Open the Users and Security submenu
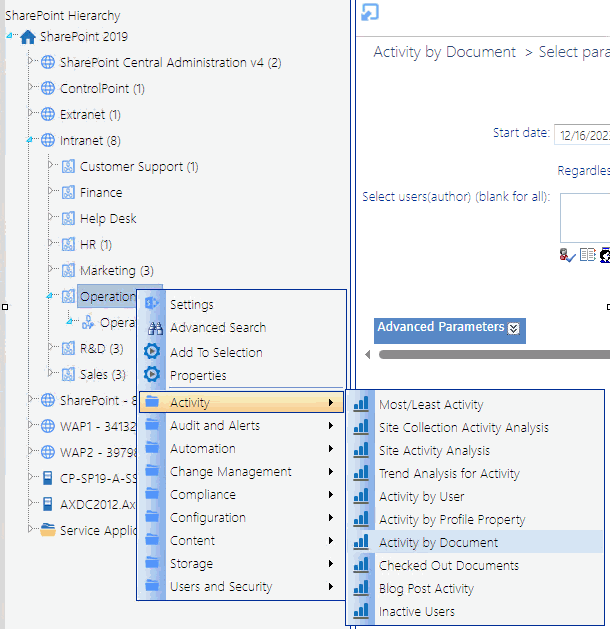The height and width of the screenshot is (629, 610). point(241,586)
